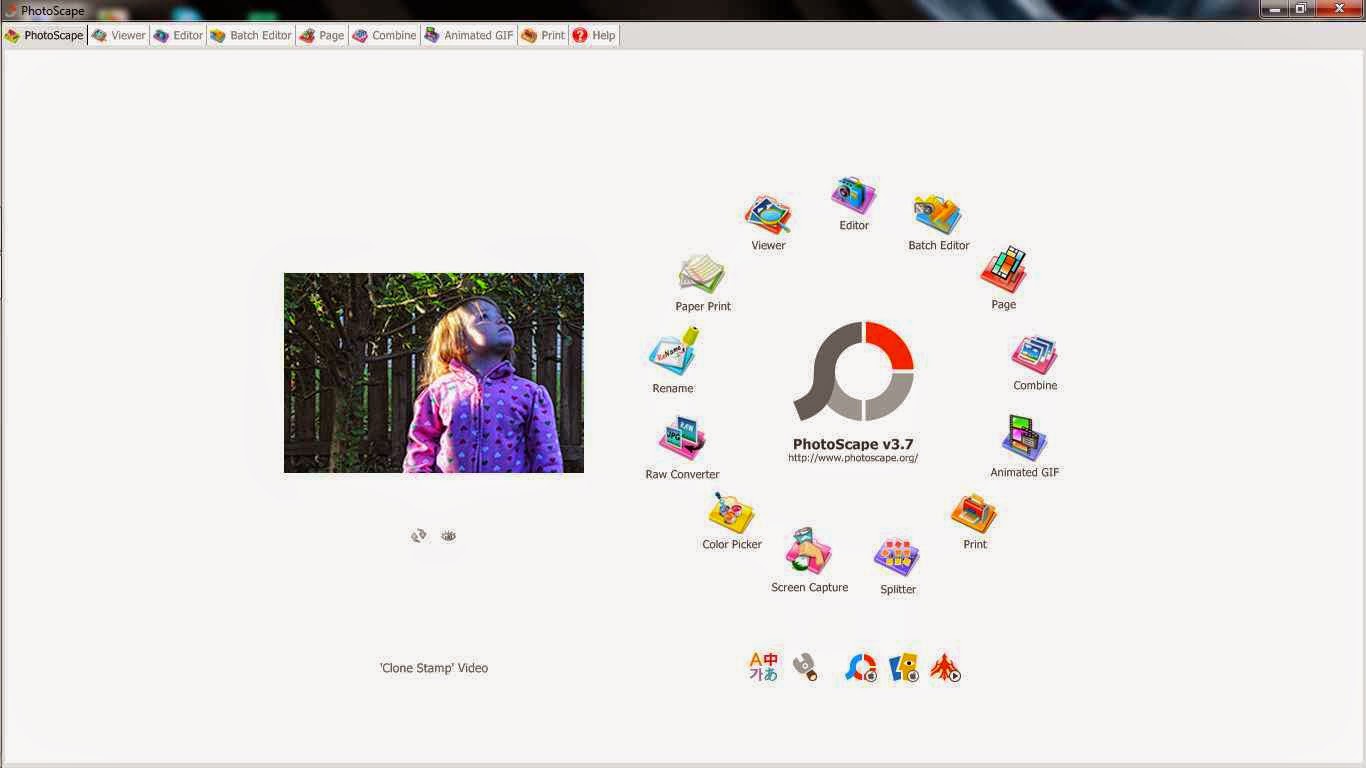Switch to the Animated GIF tab
The height and width of the screenshot is (768, 1366).
coord(469,35)
